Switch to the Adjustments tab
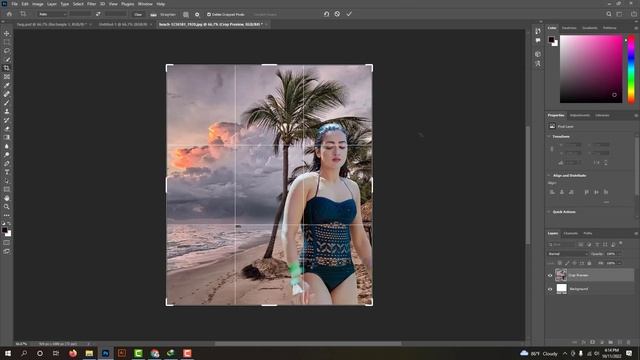Viewport: 640px width, 360px height. (x=580, y=116)
